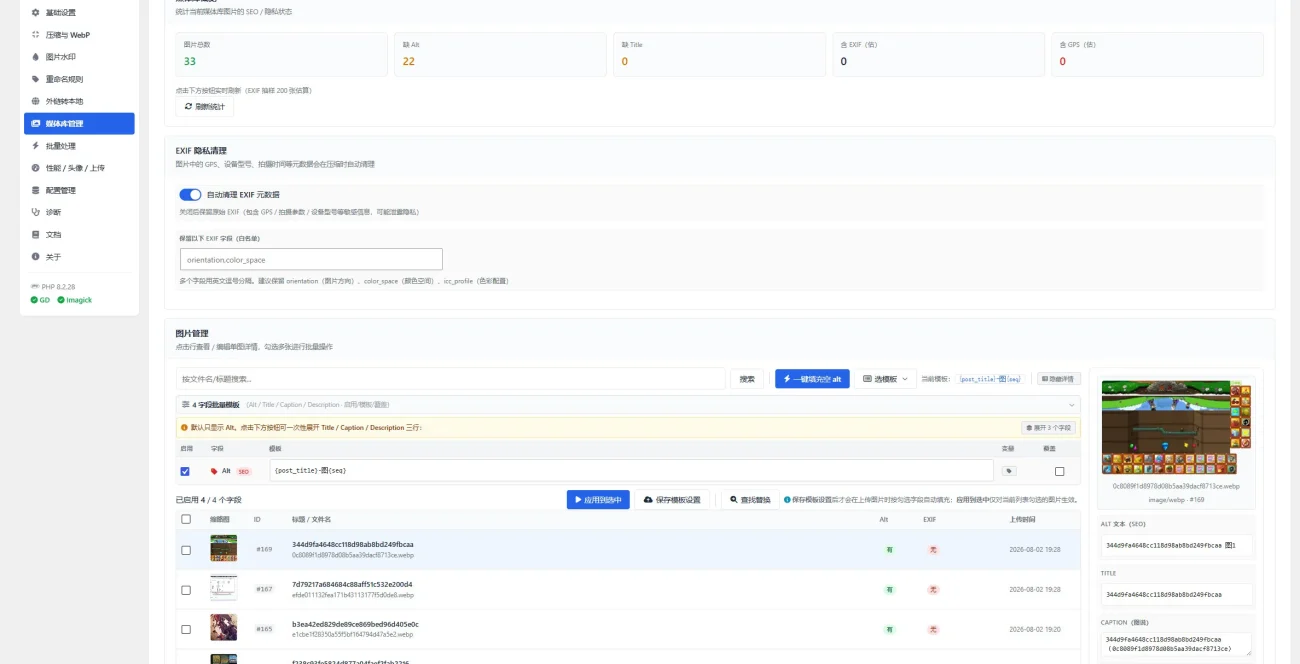Switch to 批量处理 page
The width and height of the screenshot is (1300, 664).
pyautogui.click(x=79, y=146)
